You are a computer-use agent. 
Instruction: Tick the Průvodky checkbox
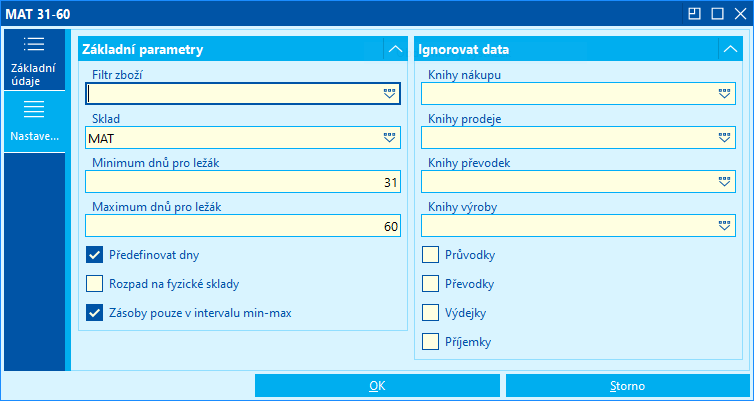pos(431,254)
